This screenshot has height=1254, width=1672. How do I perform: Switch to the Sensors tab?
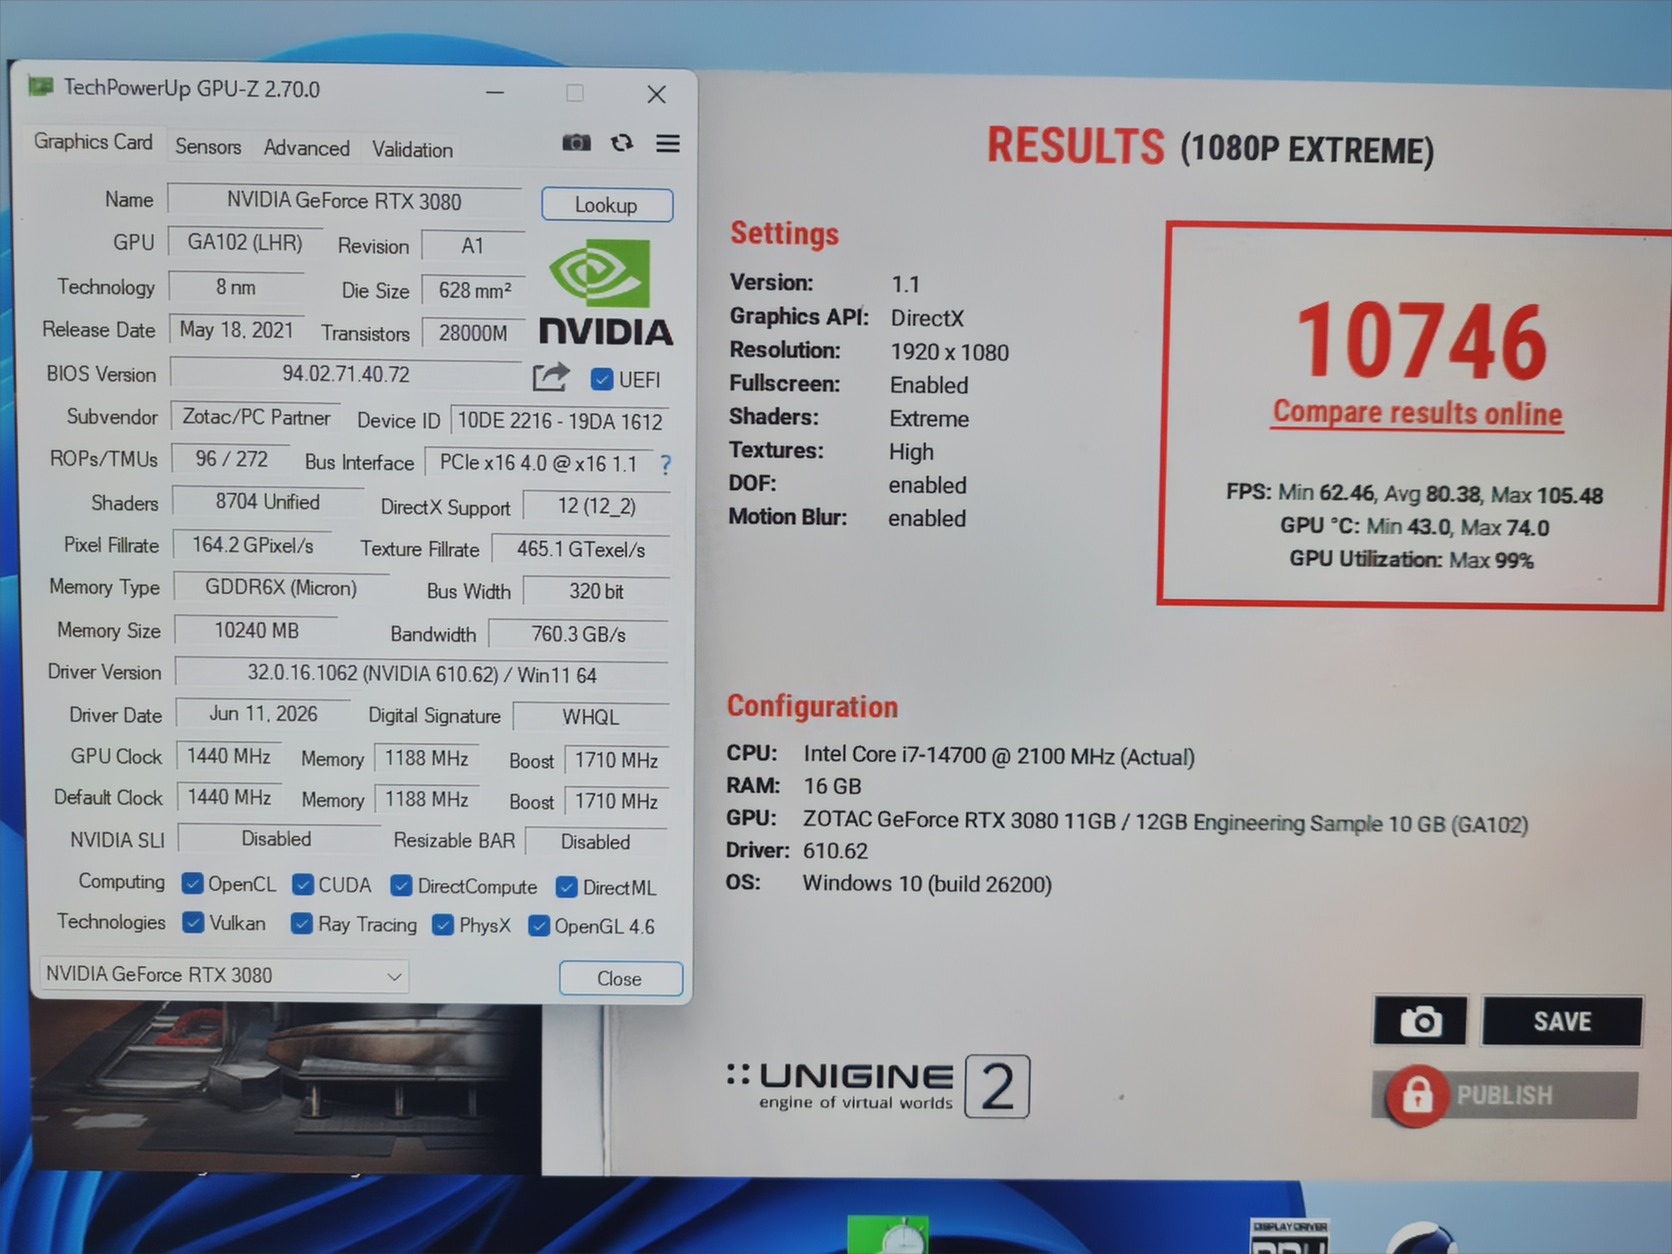pyautogui.click(x=208, y=147)
